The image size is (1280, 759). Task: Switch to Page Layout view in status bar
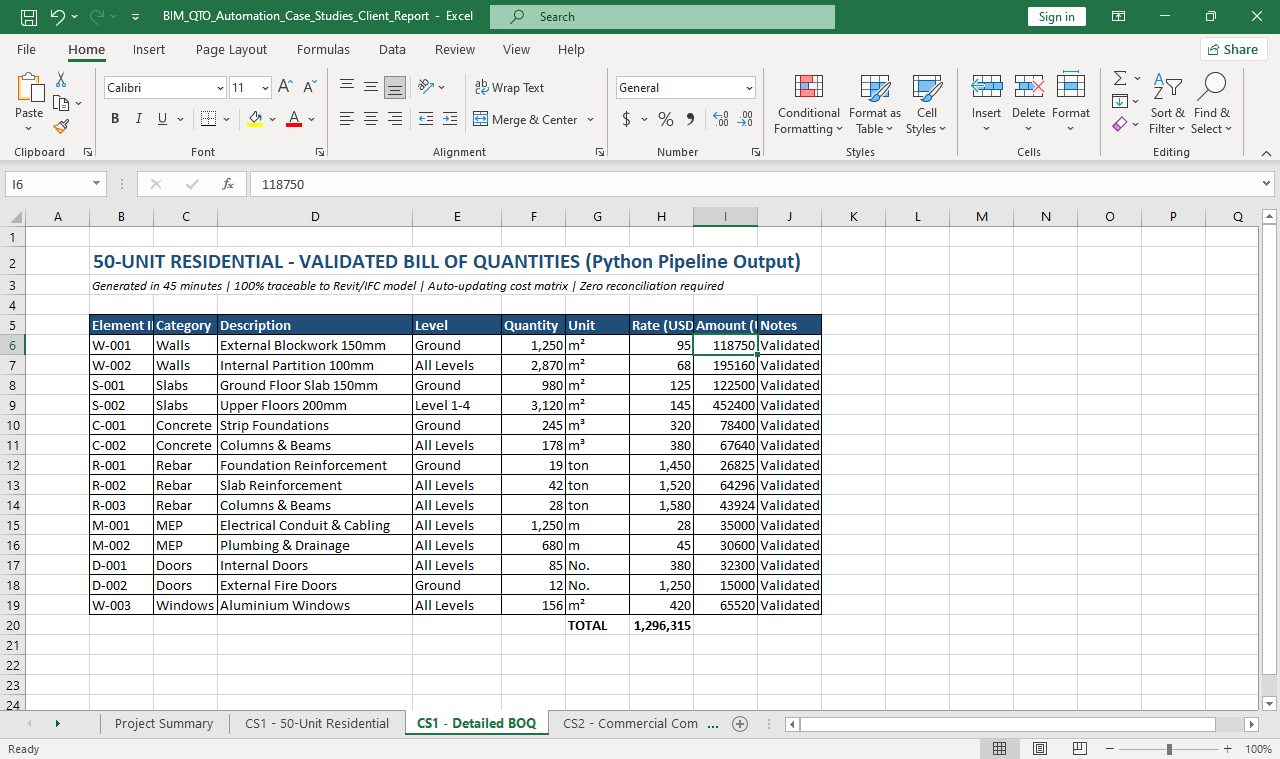point(1040,749)
